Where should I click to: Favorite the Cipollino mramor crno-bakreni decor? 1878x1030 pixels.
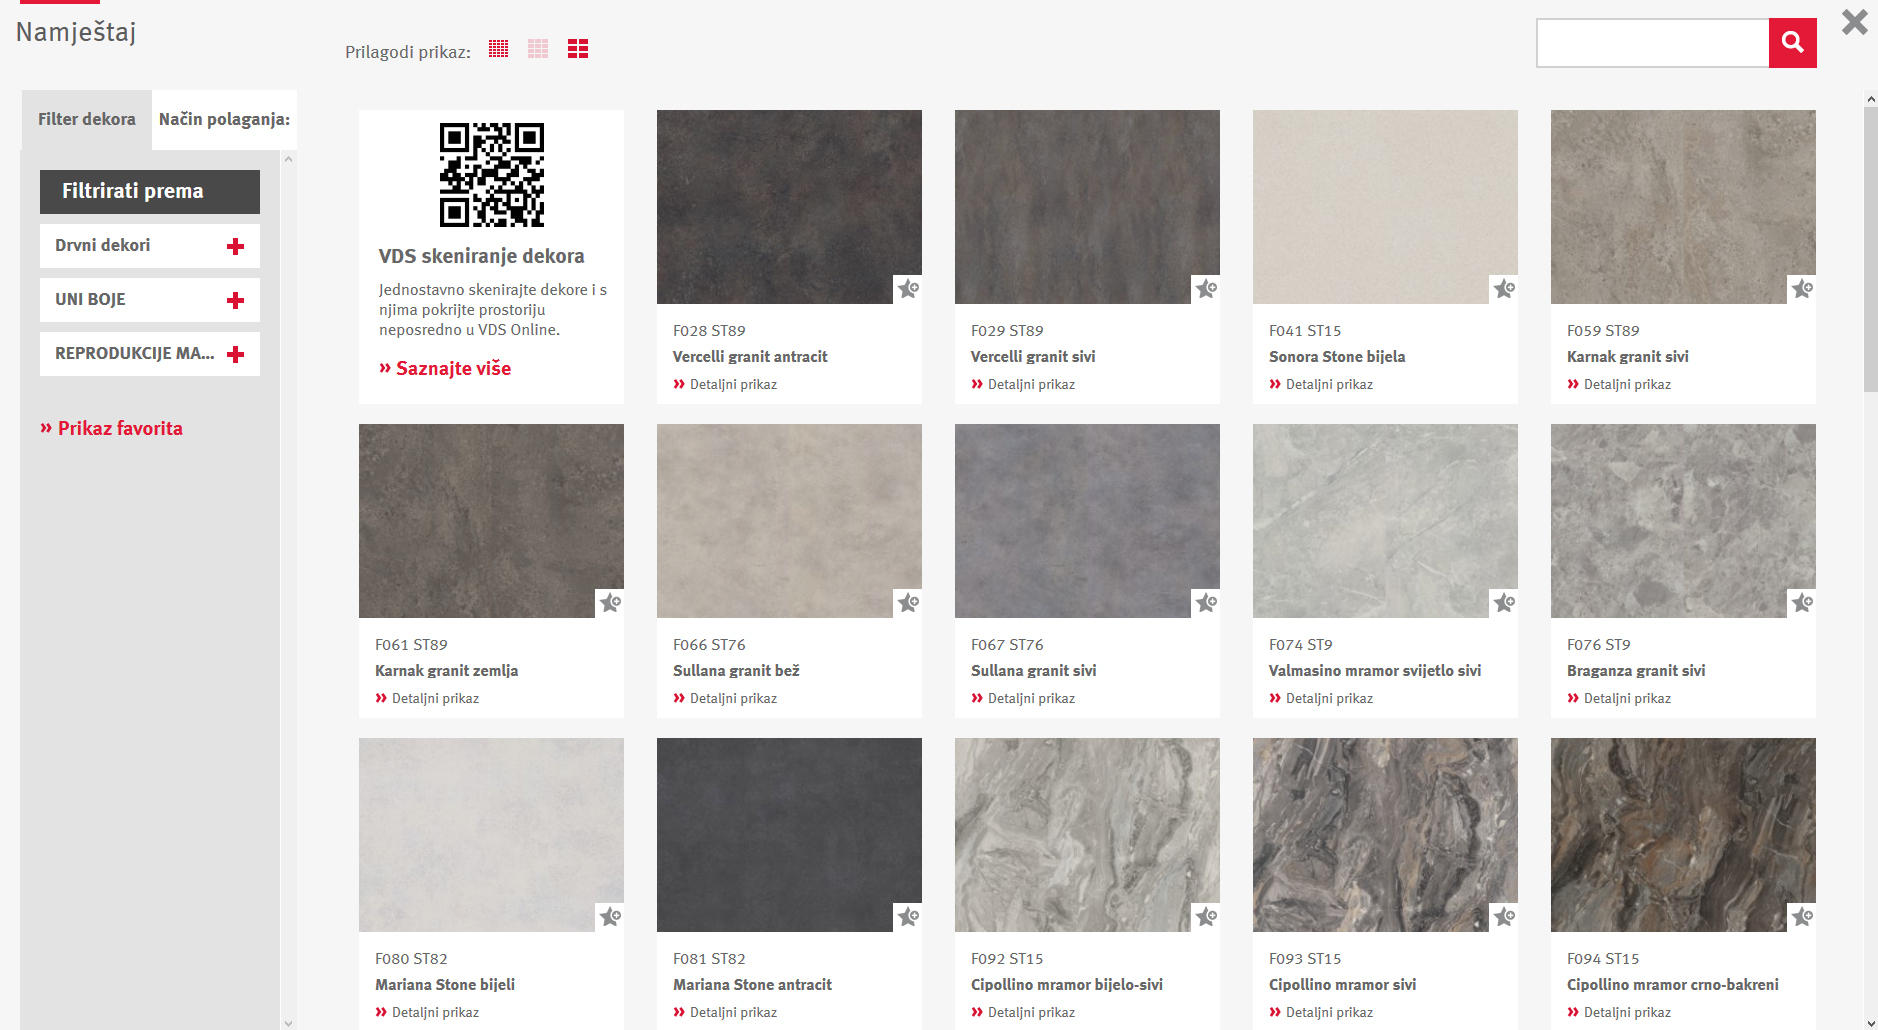tap(1801, 917)
